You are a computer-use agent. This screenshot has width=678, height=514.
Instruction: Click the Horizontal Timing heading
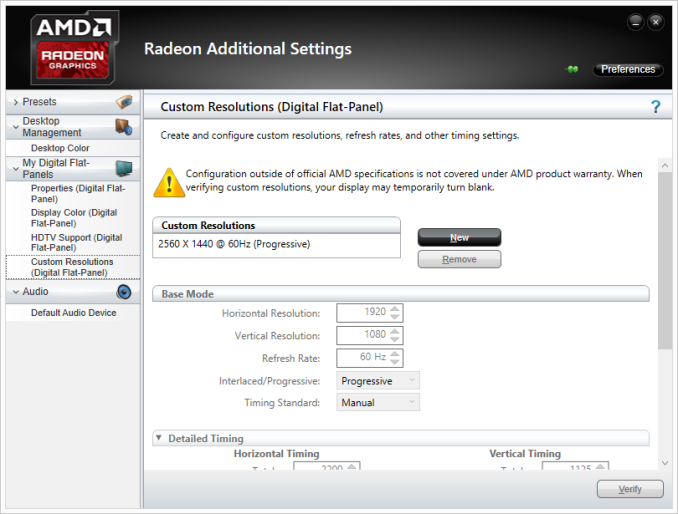click(x=276, y=453)
